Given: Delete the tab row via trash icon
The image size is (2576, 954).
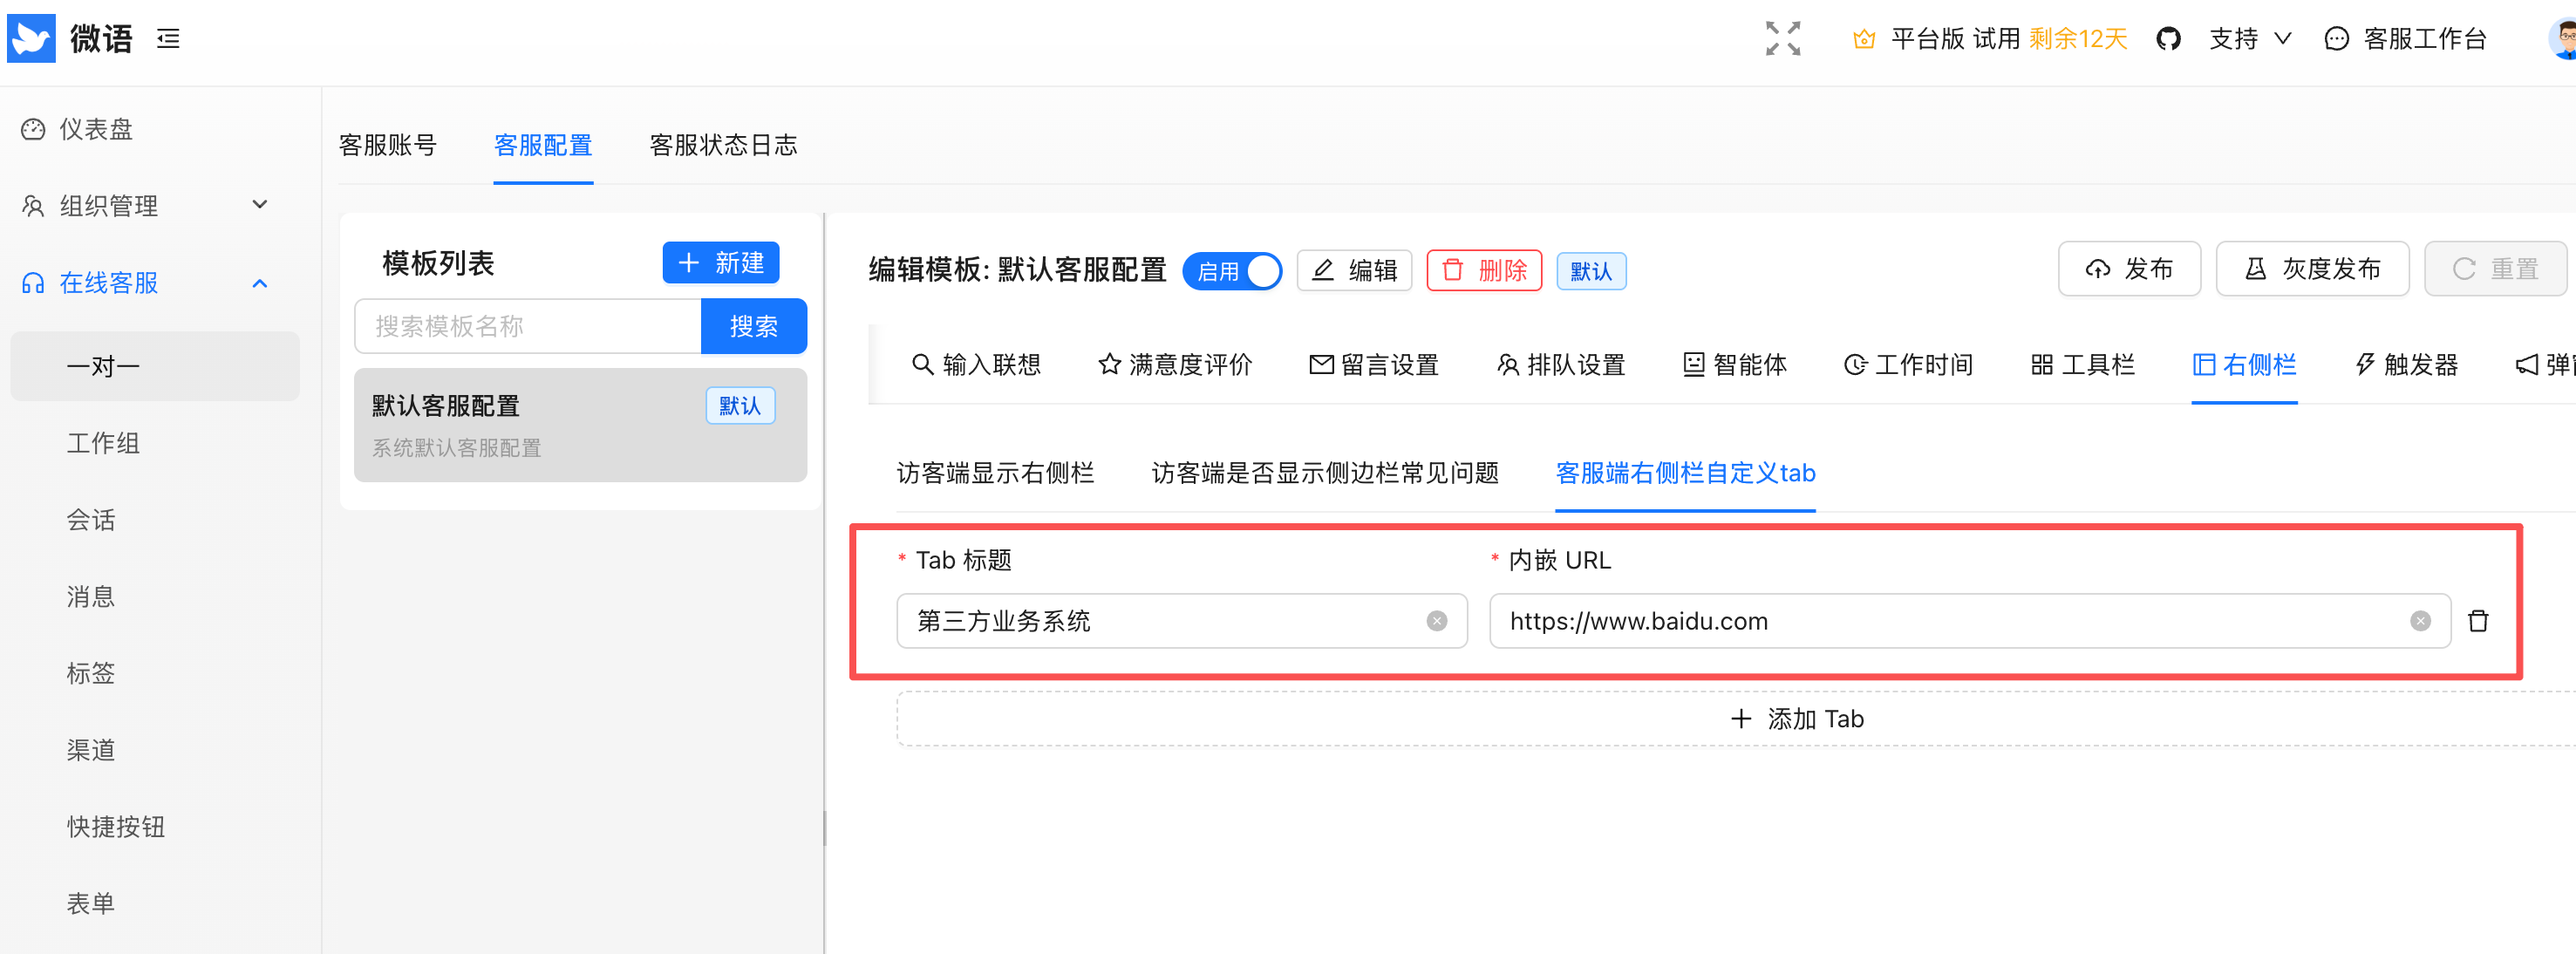Looking at the screenshot, I should [x=2479, y=620].
